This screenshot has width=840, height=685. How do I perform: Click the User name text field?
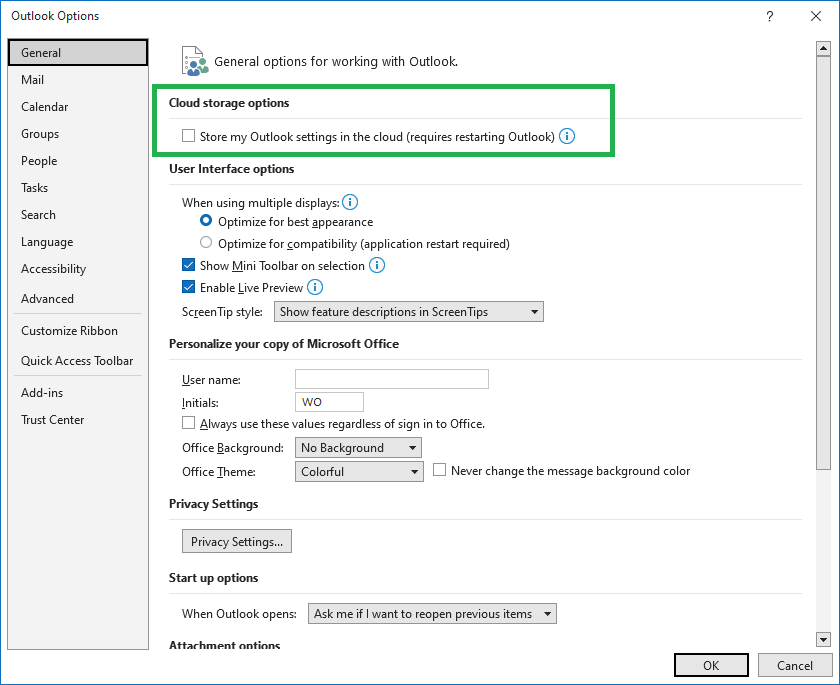(x=392, y=379)
